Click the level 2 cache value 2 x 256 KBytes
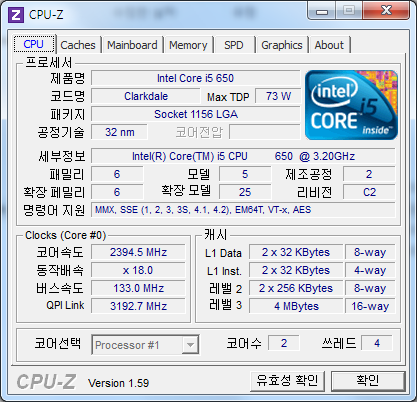The width and height of the screenshot is (417, 402). tap(296, 288)
